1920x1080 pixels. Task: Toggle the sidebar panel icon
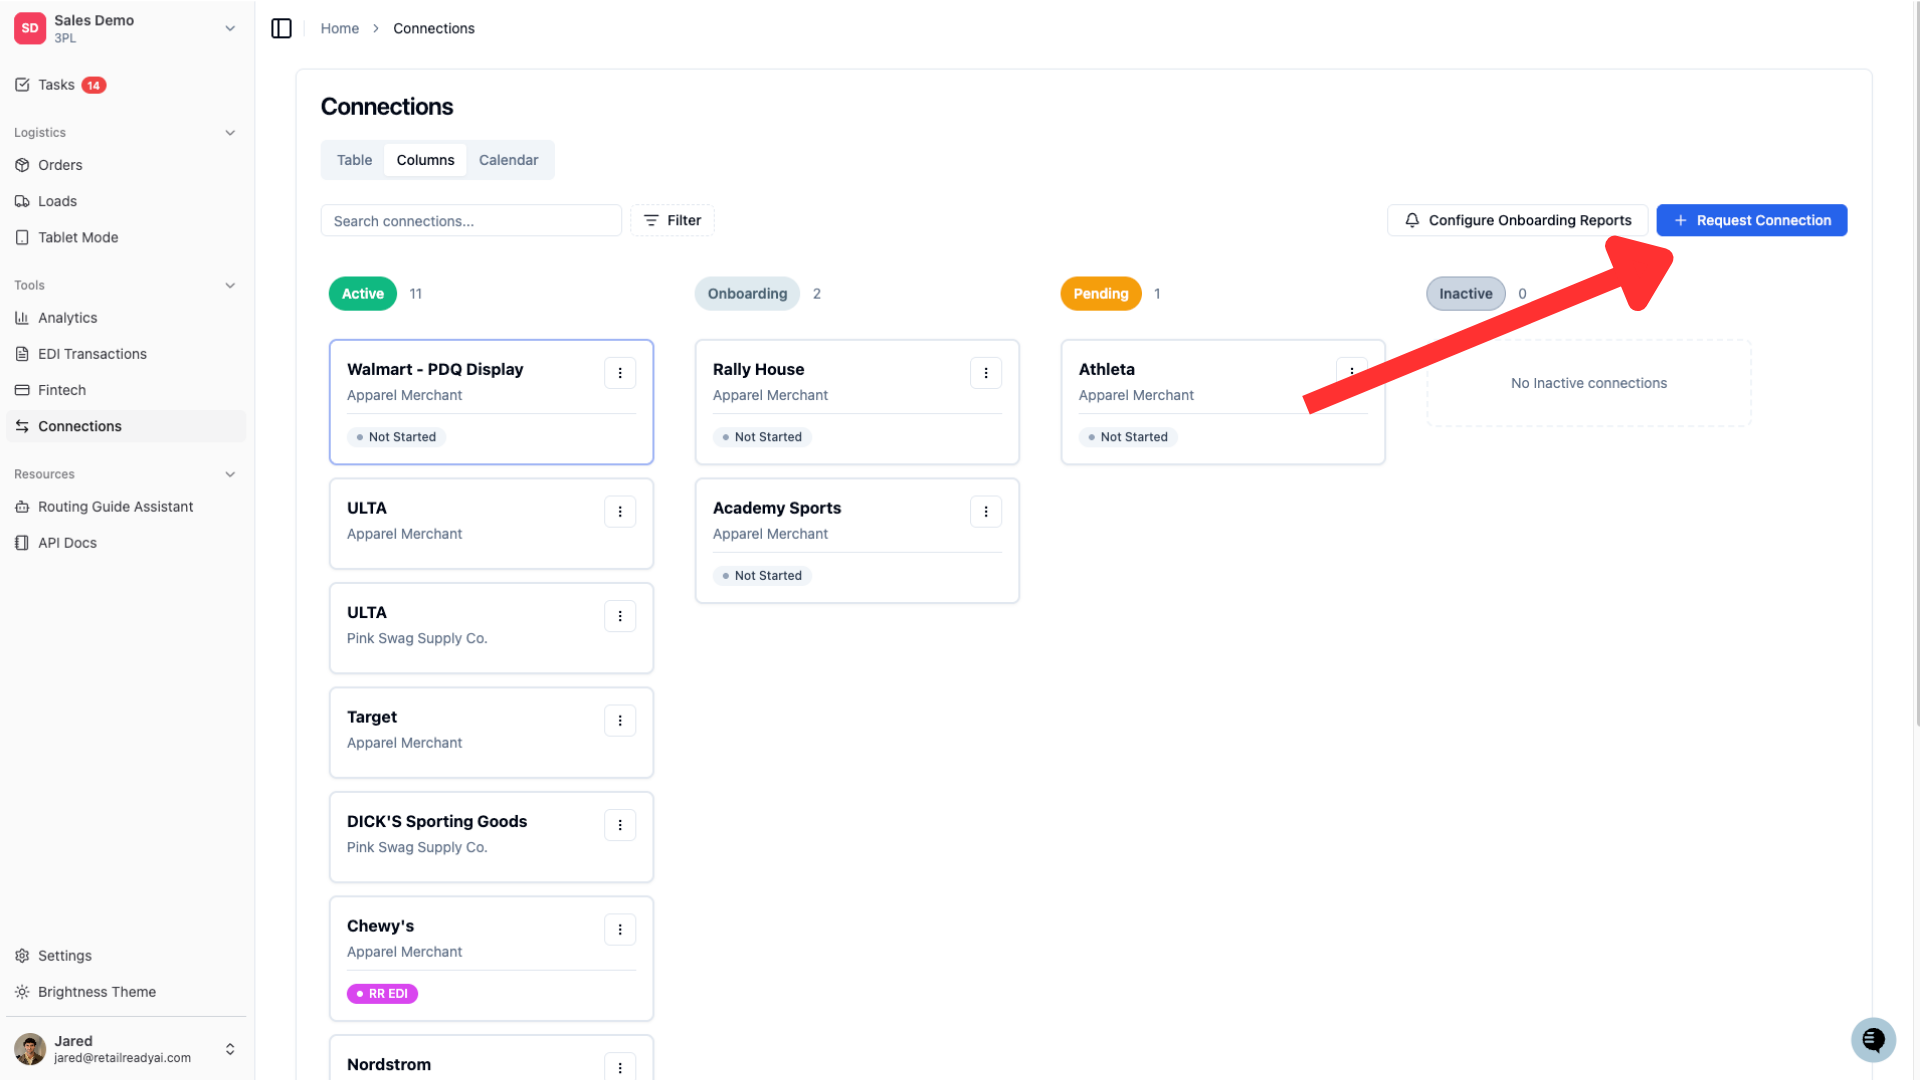click(x=281, y=28)
